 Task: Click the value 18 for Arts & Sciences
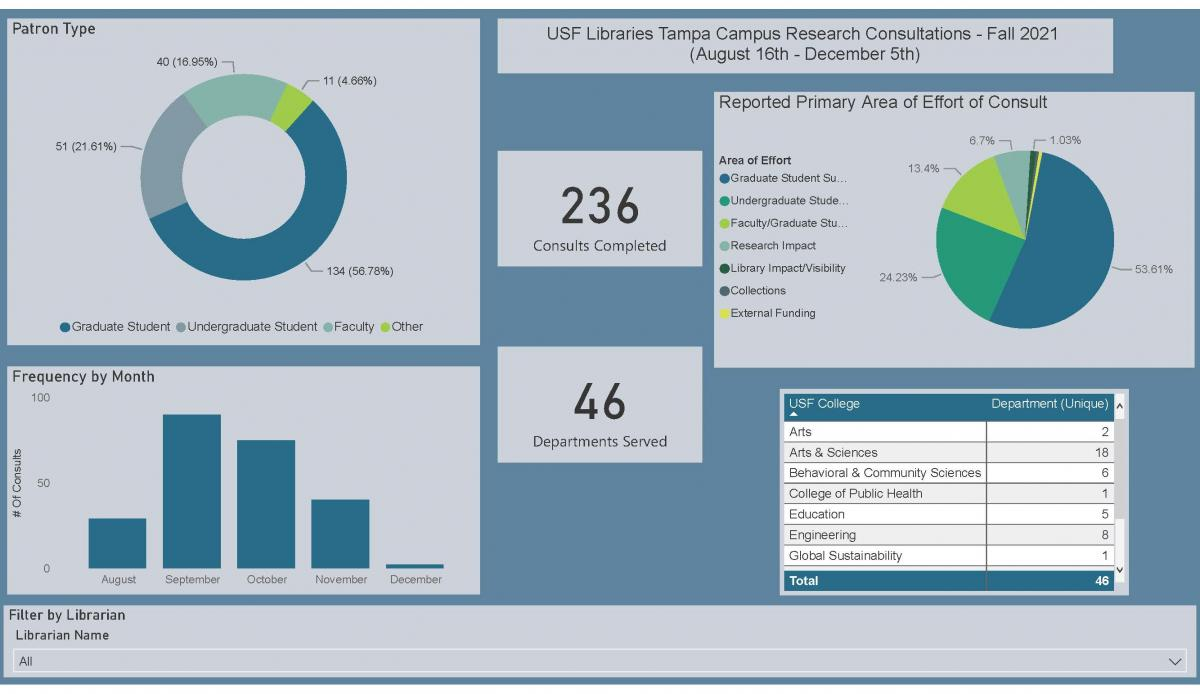pyautogui.click(x=1100, y=452)
